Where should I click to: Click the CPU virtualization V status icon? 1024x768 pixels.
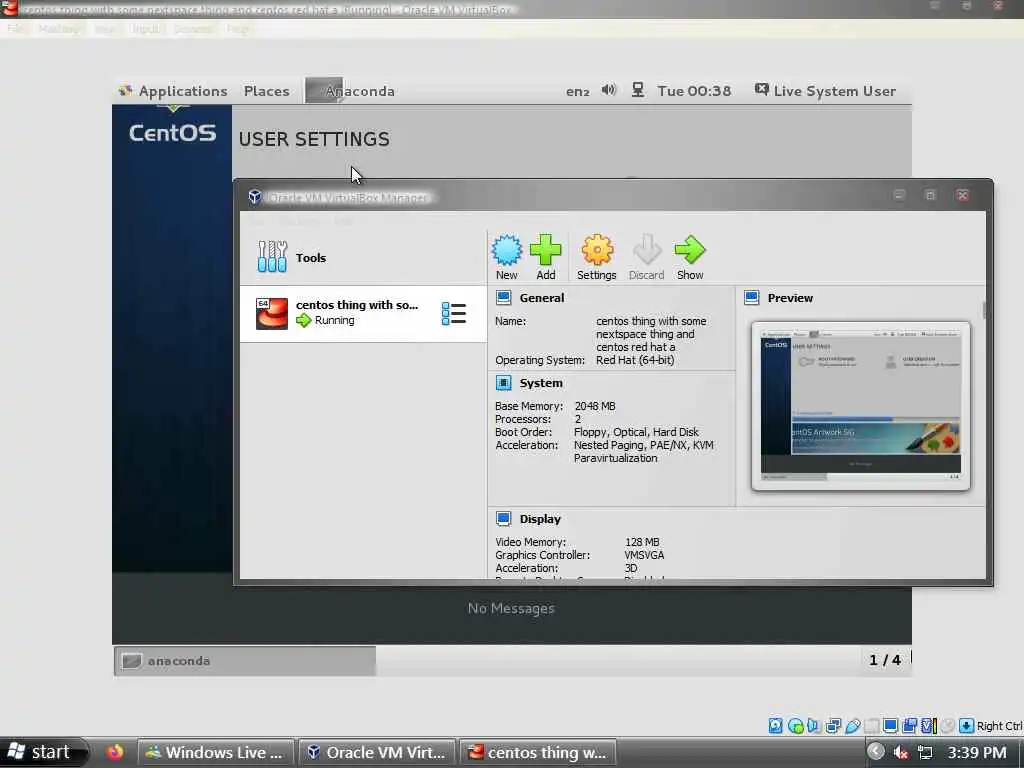[x=929, y=726]
